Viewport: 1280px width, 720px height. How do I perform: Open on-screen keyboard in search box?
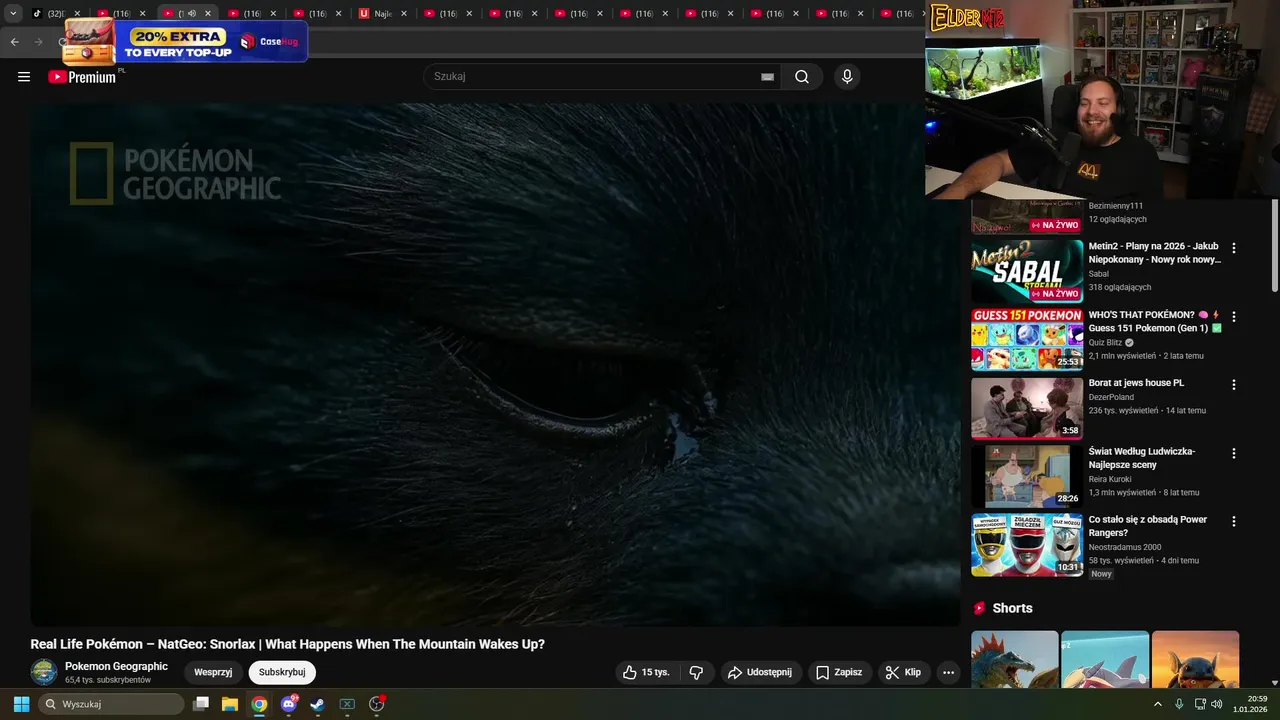(x=767, y=77)
